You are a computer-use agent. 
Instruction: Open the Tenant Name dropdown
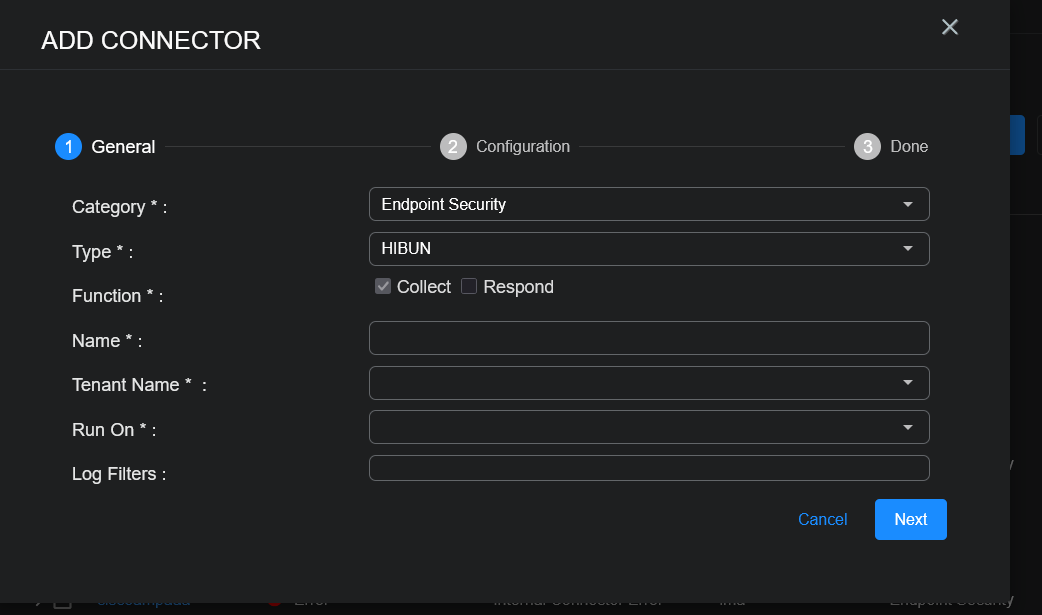[x=649, y=383]
